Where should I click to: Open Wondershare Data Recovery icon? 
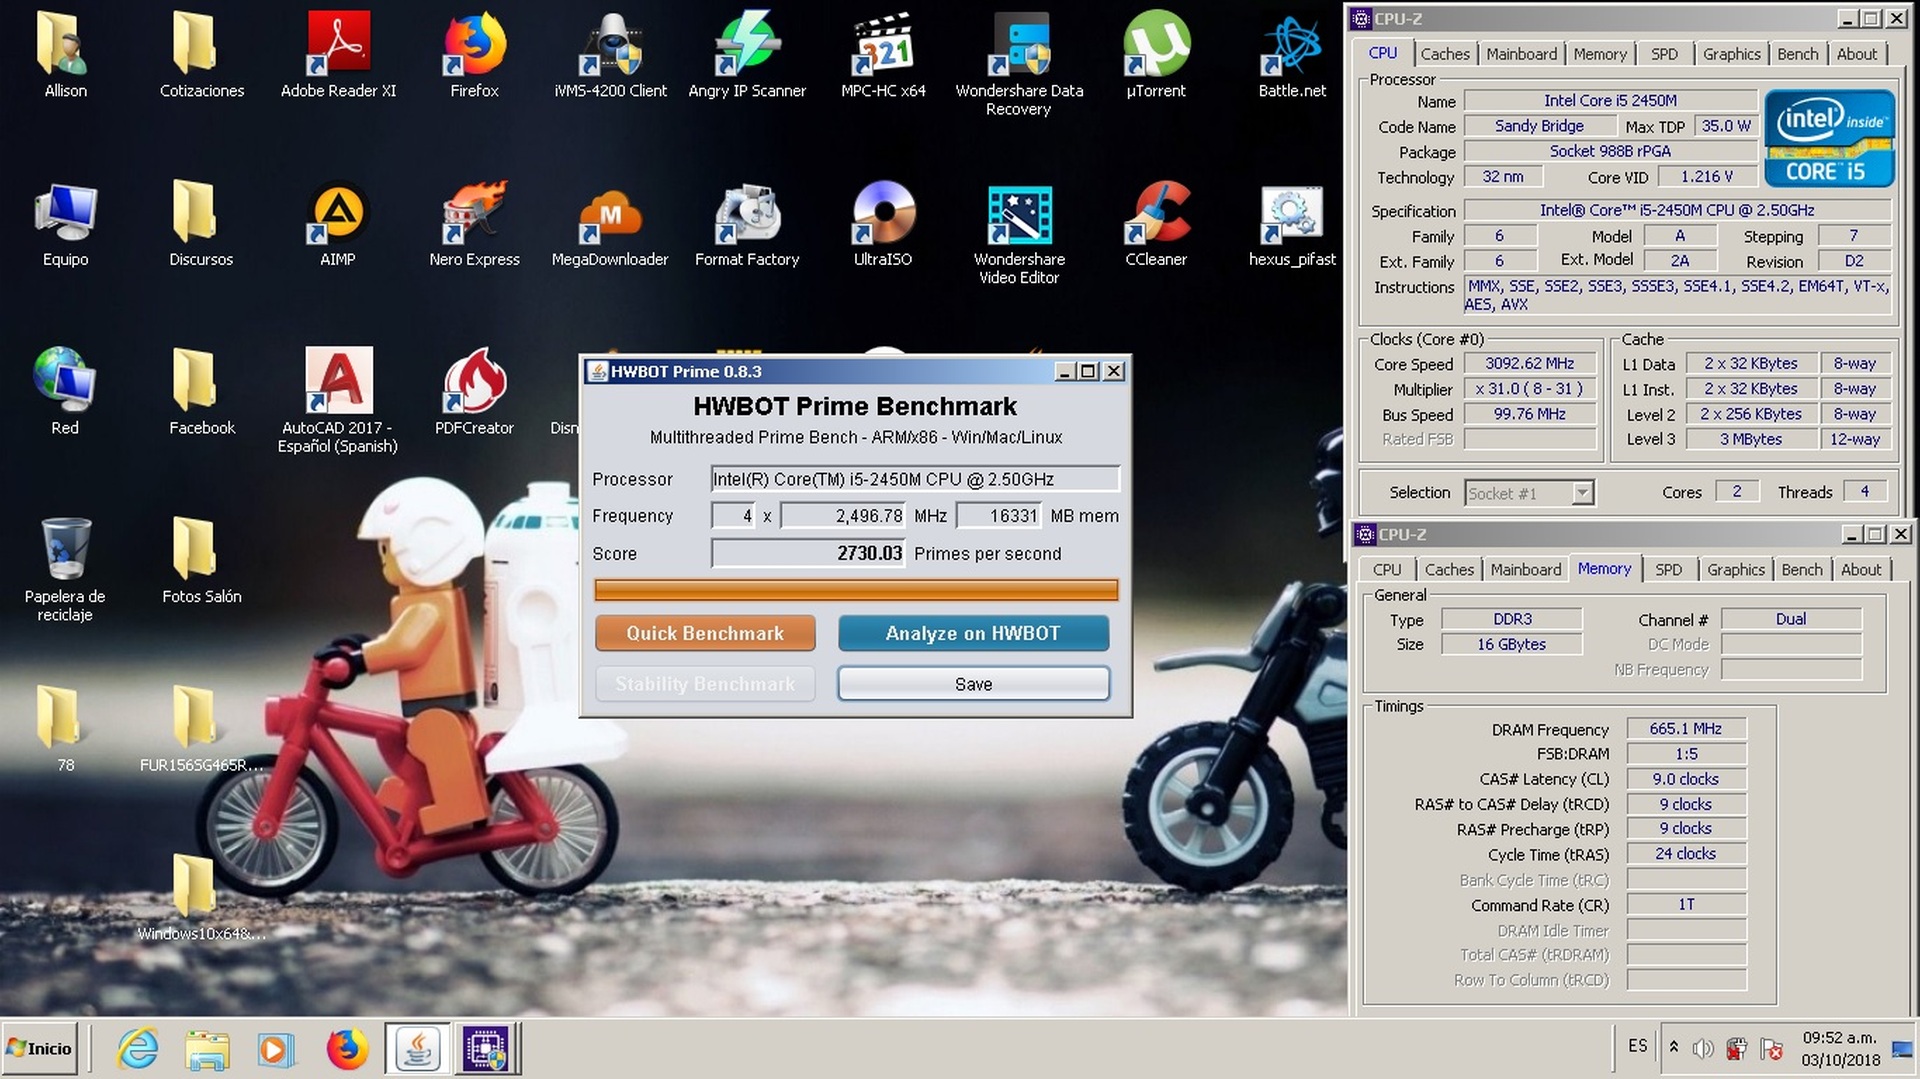click(x=1019, y=64)
